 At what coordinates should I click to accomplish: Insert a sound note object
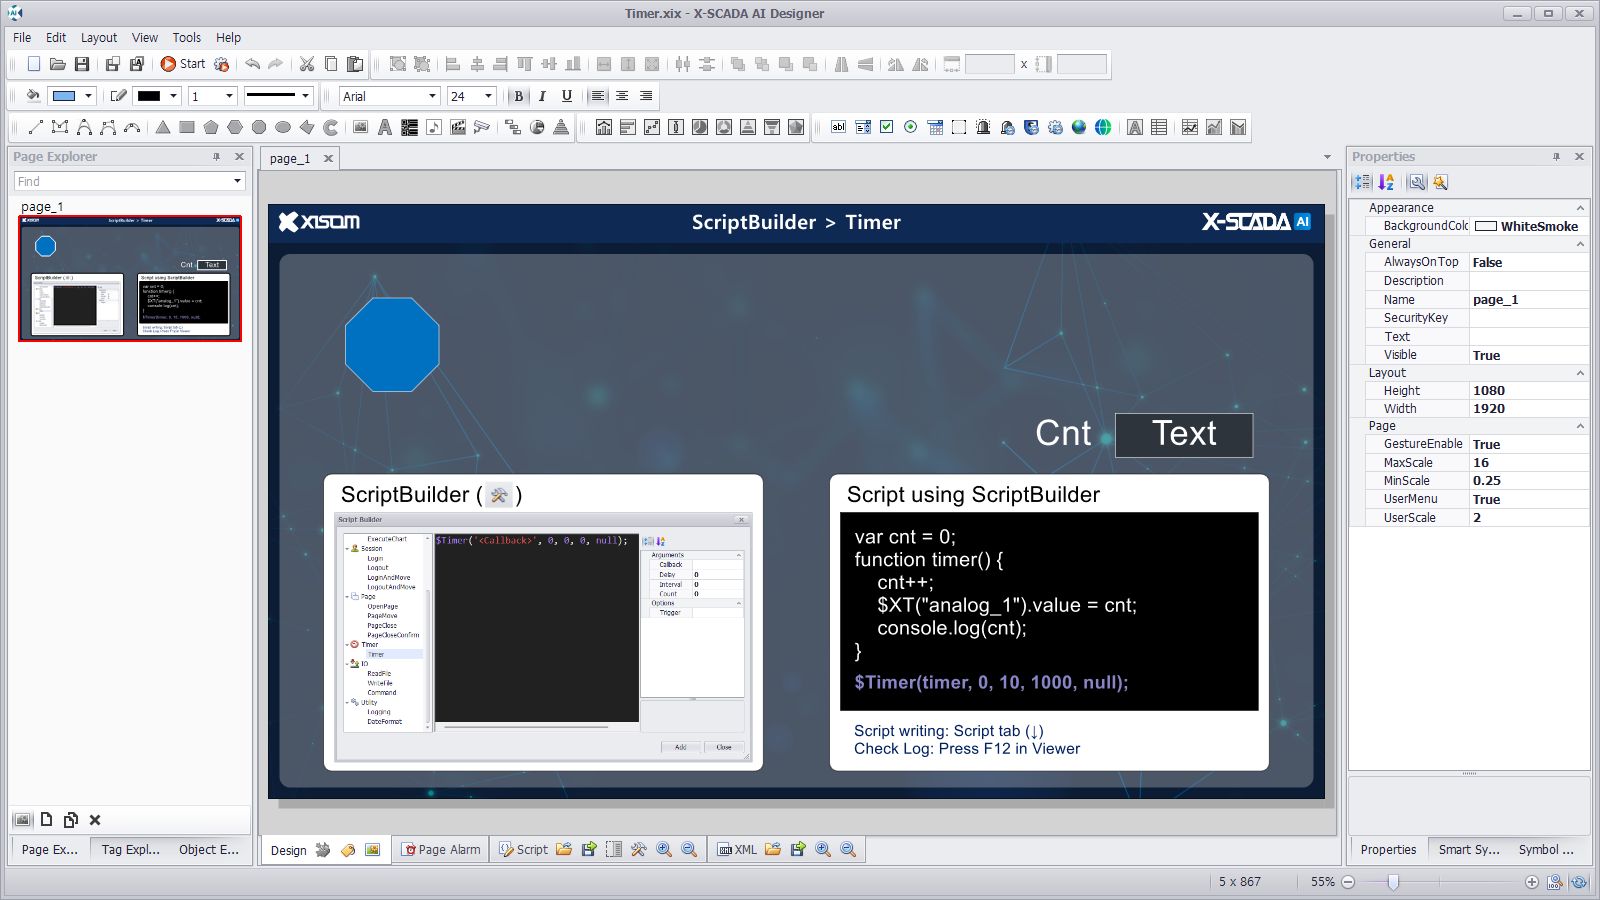(433, 127)
